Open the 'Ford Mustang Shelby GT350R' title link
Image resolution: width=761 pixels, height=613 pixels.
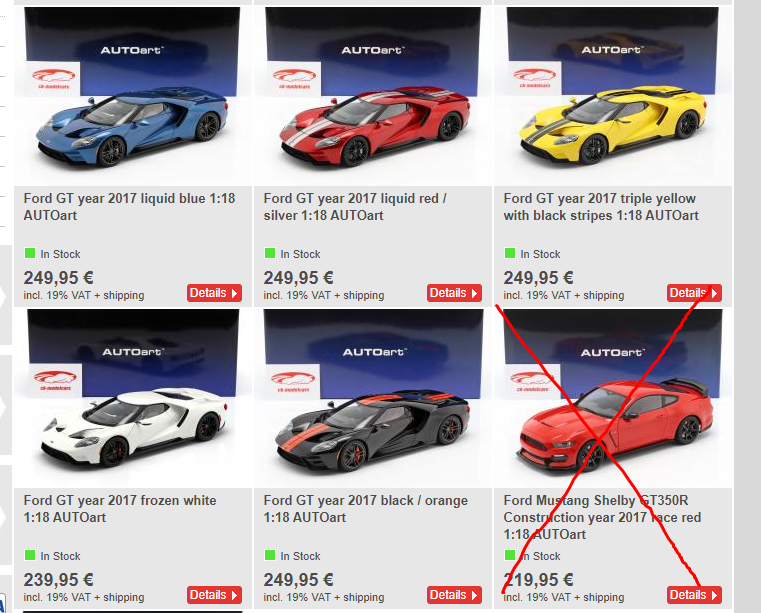(602, 517)
